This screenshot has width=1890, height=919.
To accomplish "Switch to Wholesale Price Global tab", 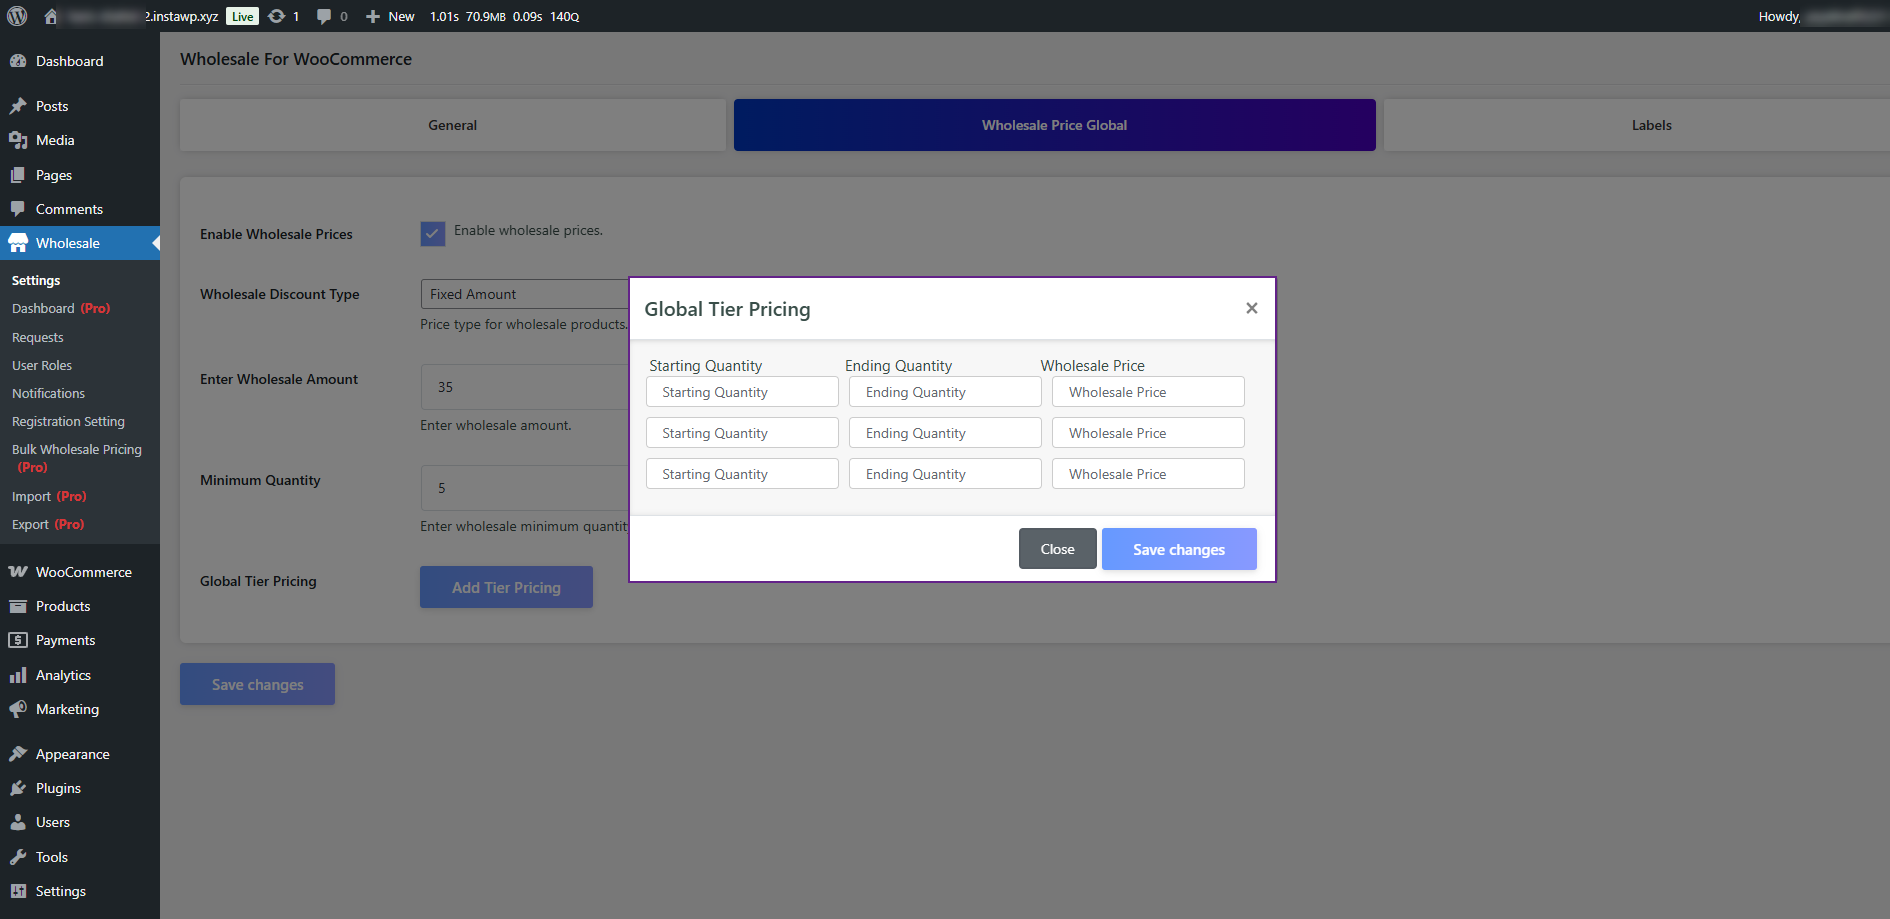I will (x=1055, y=125).
